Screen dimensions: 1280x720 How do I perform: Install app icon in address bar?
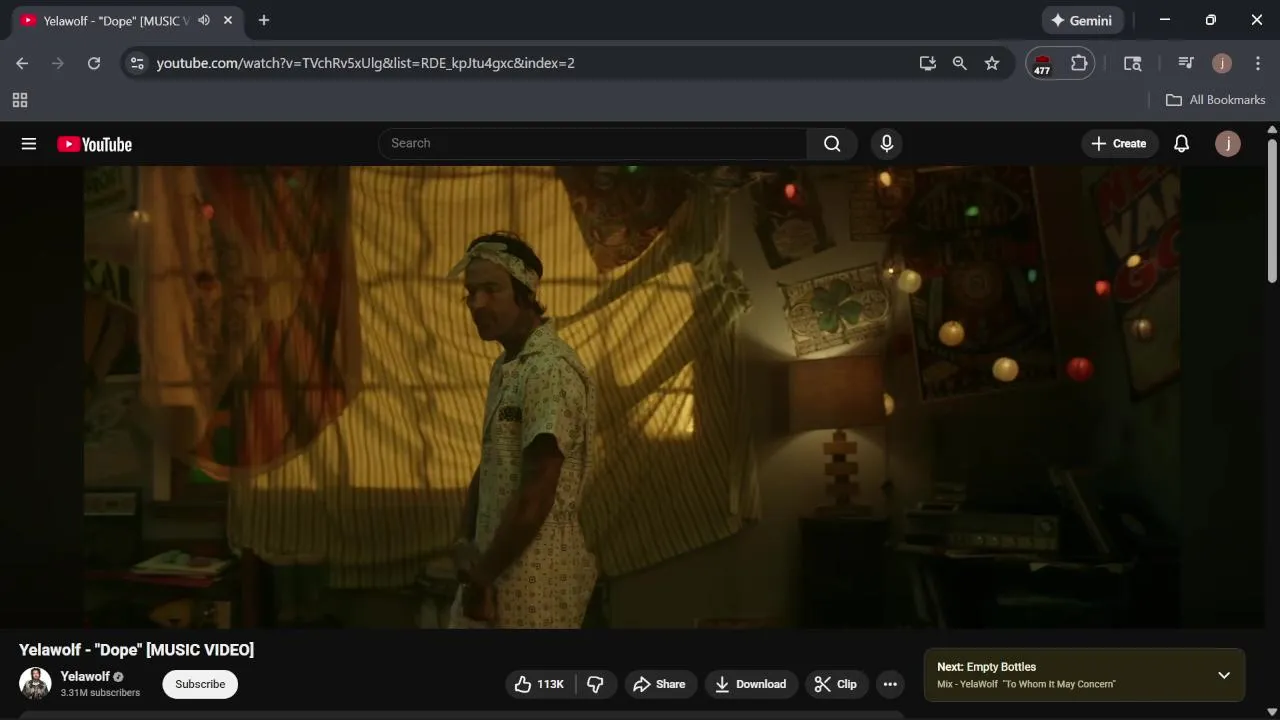click(928, 63)
